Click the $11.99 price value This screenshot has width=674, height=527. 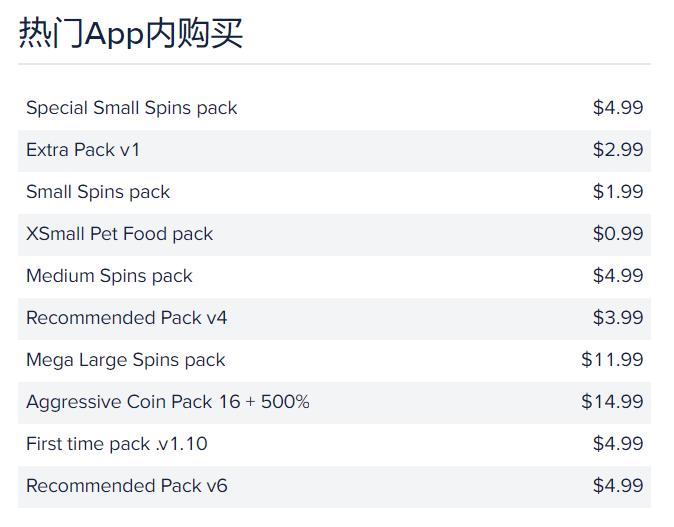(612, 360)
